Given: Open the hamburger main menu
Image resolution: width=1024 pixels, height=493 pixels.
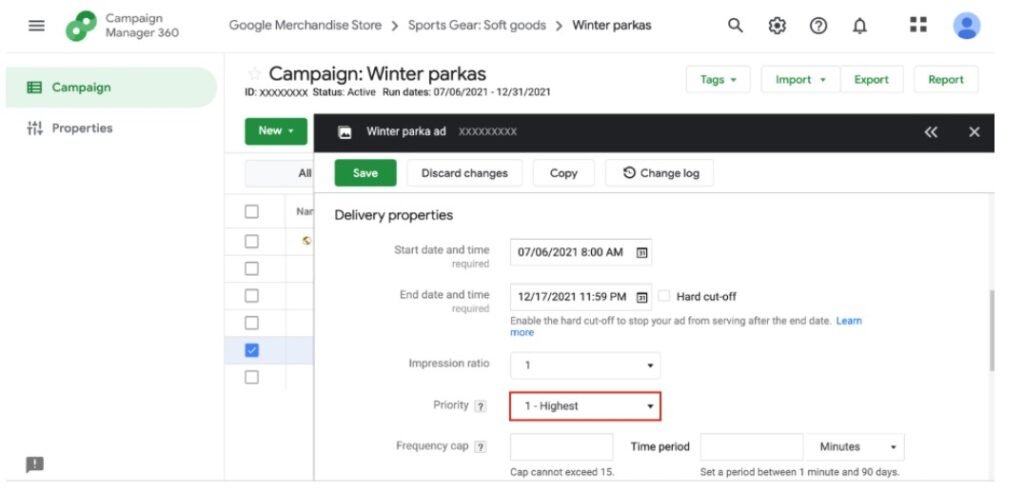Looking at the screenshot, I should [37, 25].
